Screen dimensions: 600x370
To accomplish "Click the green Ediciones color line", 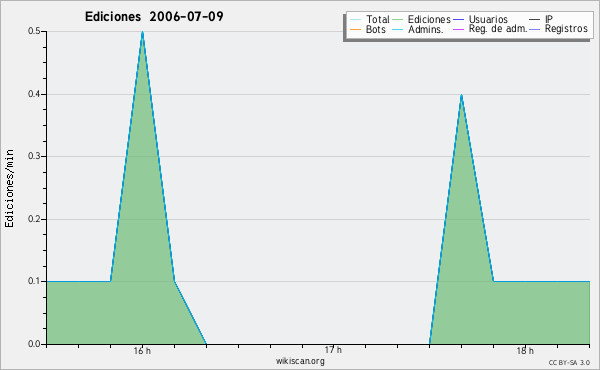I will coord(398,19).
